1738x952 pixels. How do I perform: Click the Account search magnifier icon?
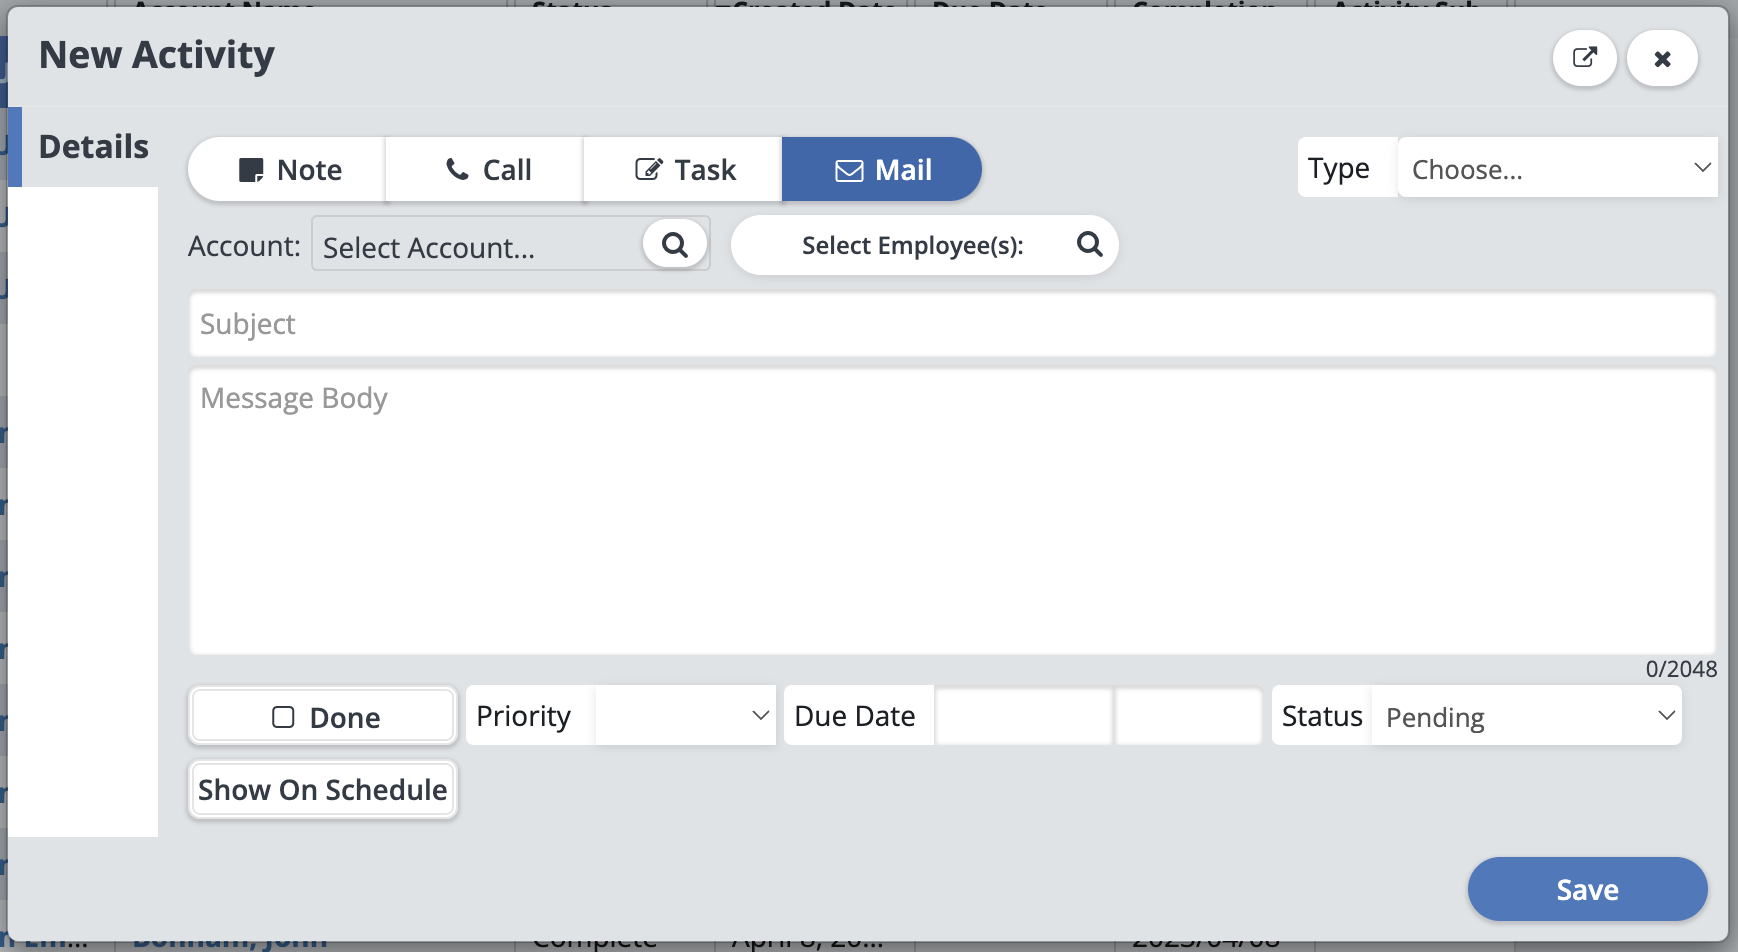[675, 245]
